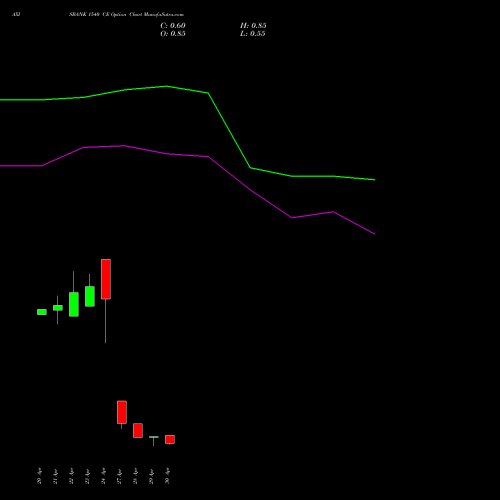Image resolution: width=500 pixels, height=500 pixels.
Task: Select the green candle for 21 Apr
Action: point(58,308)
